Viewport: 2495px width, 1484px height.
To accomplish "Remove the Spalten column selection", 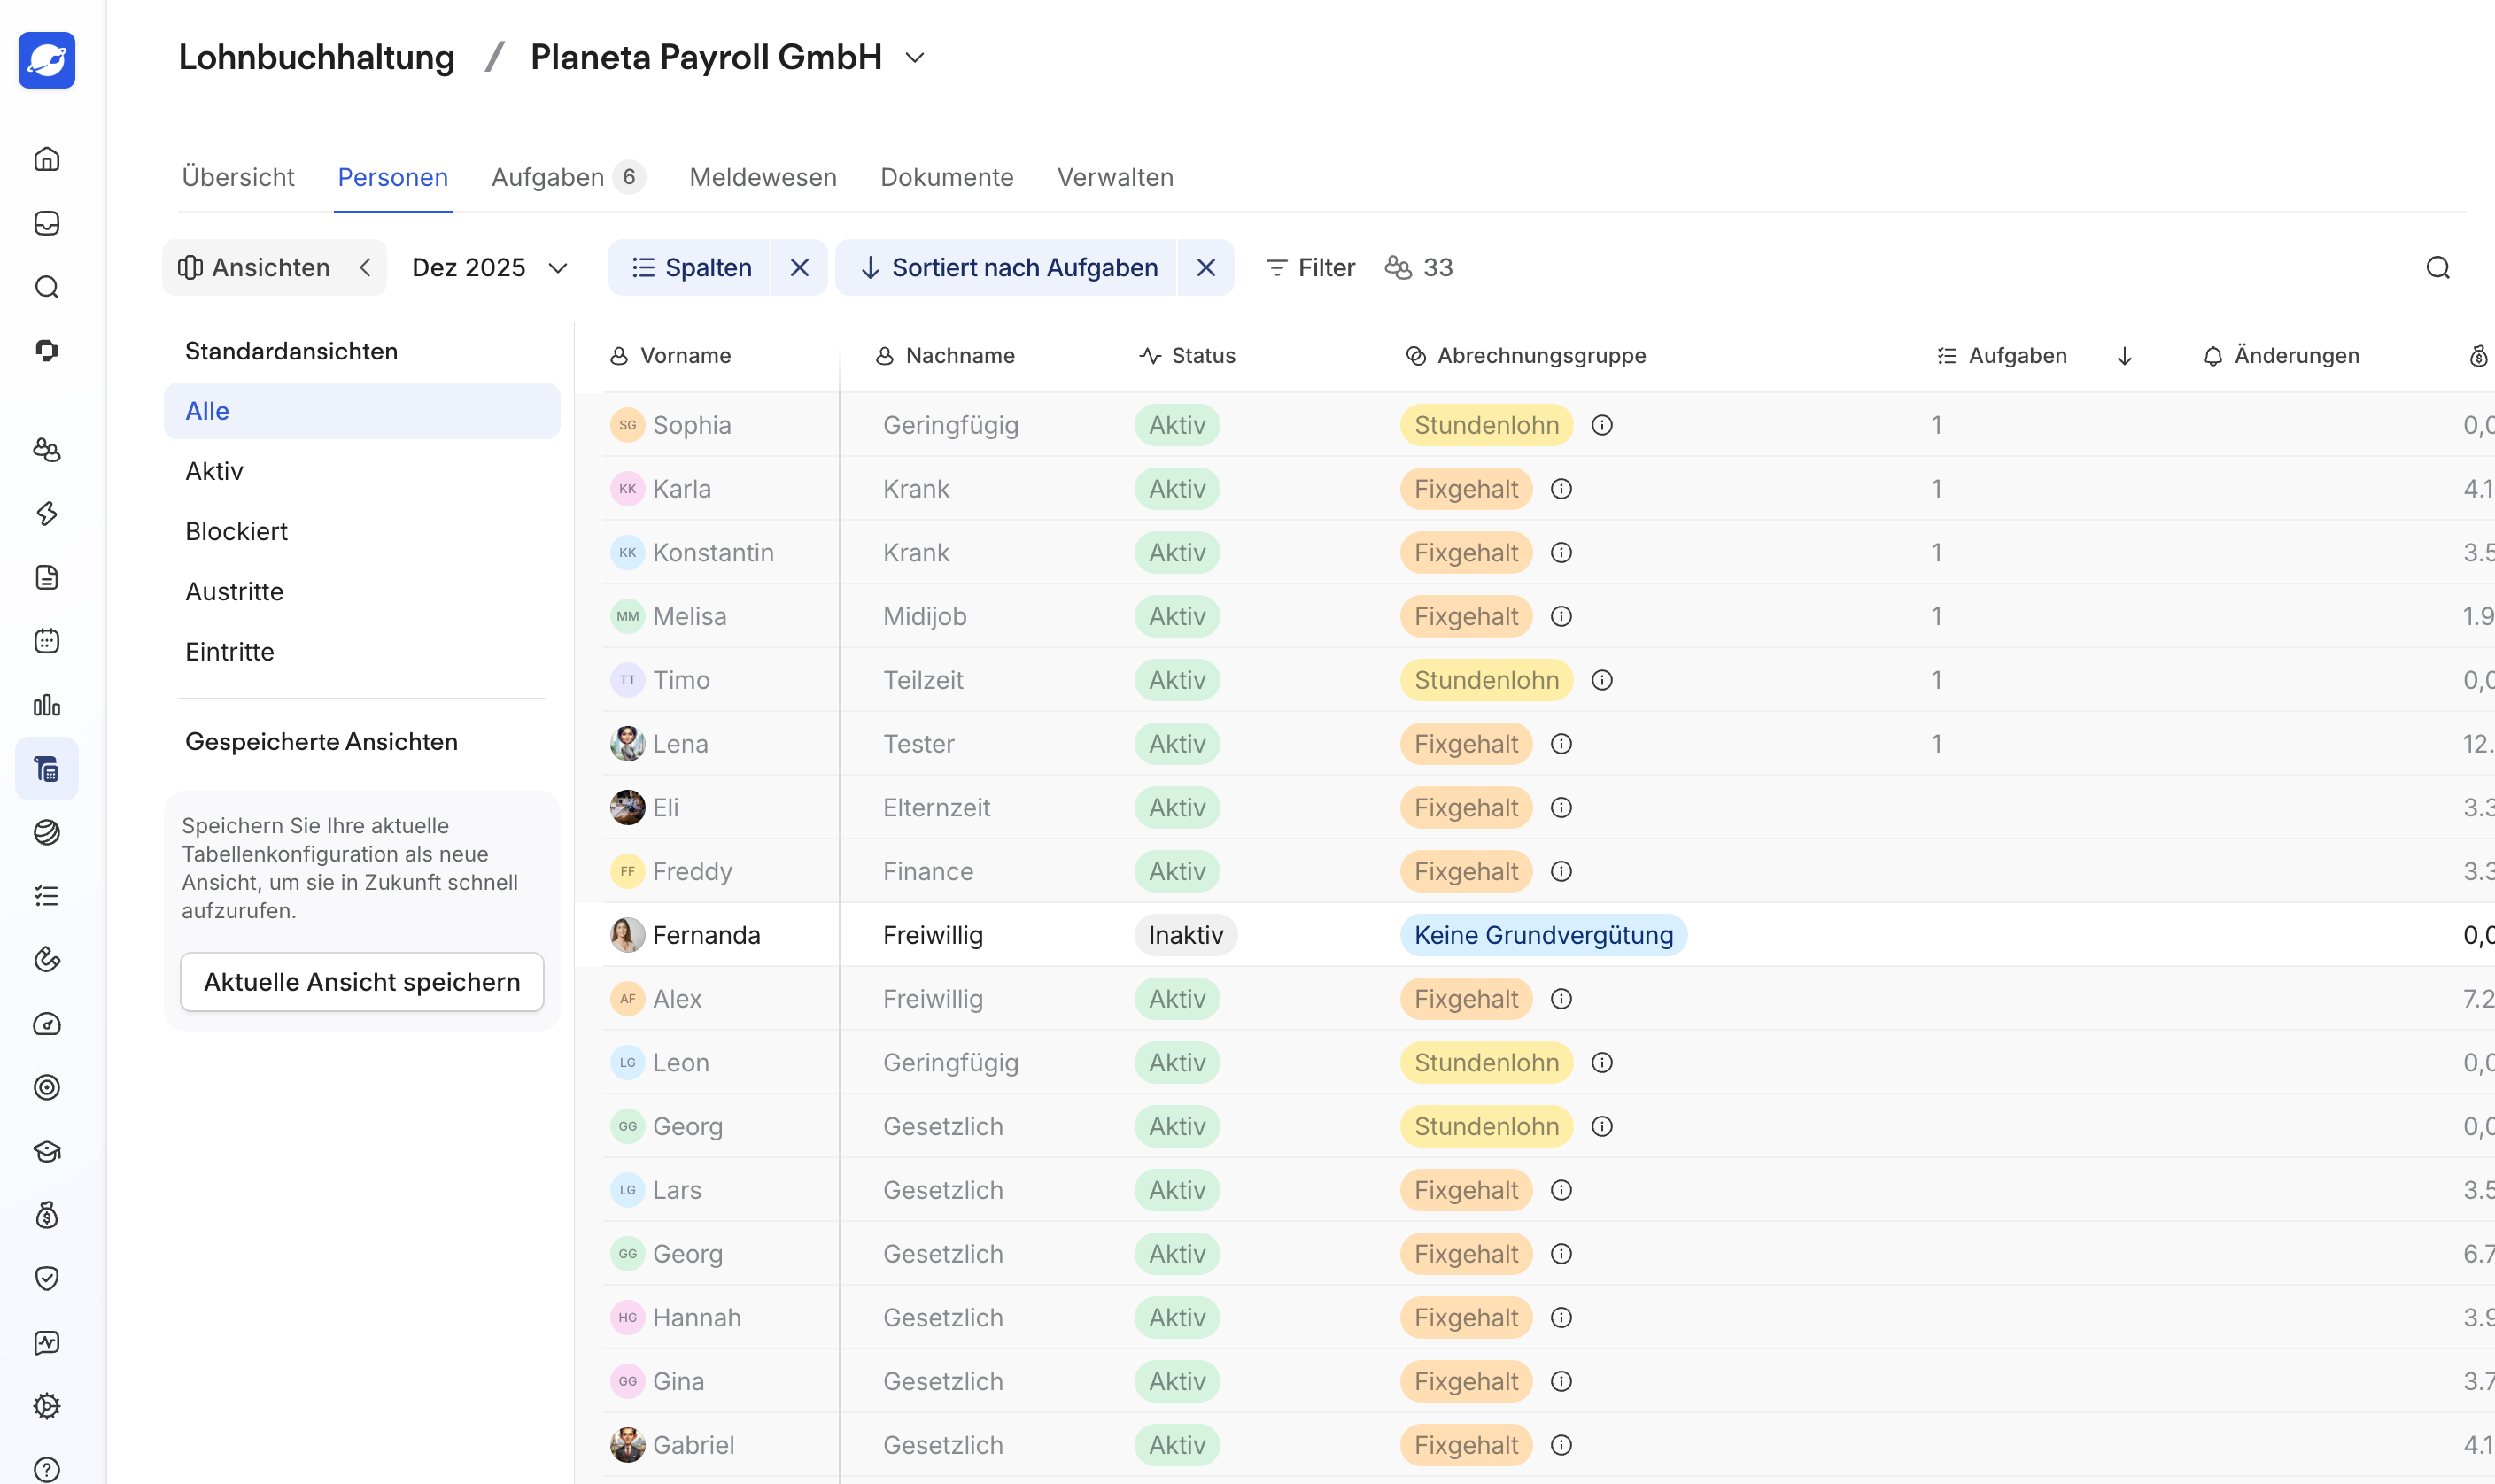I will pos(799,267).
